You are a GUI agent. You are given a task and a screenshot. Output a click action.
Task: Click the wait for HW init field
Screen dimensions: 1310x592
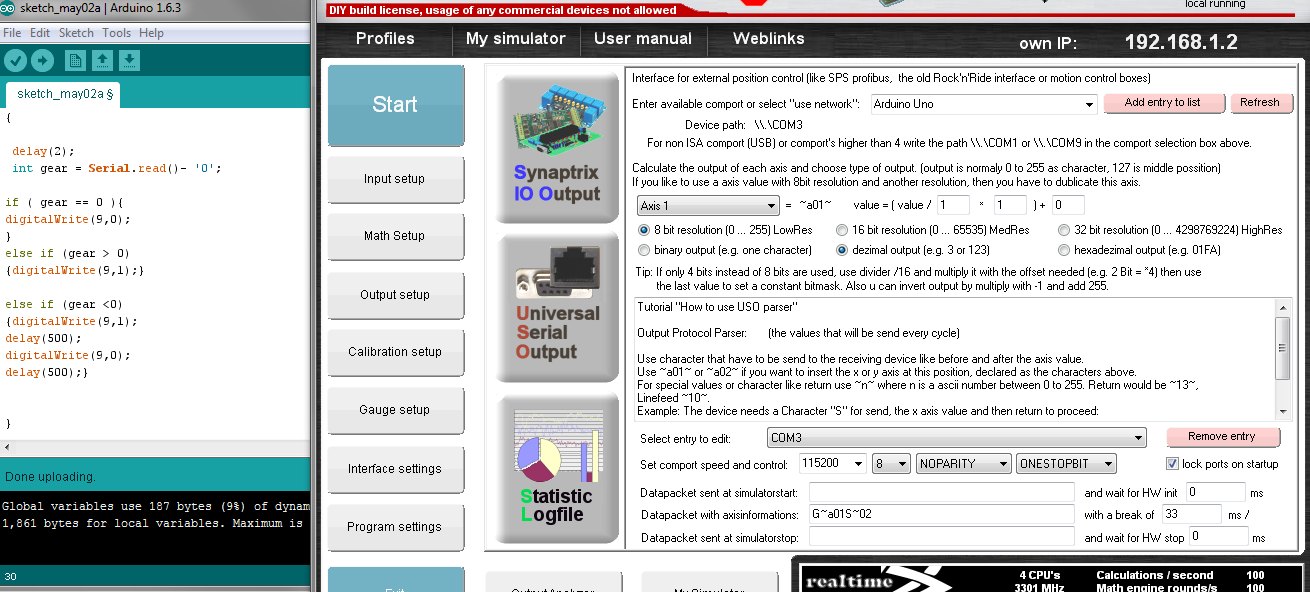[x=1216, y=492]
